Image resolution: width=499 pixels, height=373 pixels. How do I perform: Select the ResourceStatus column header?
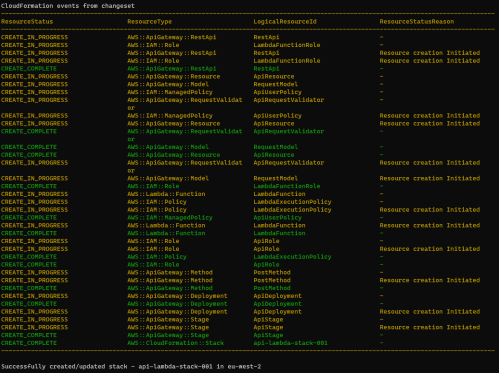(x=27, y=22)
